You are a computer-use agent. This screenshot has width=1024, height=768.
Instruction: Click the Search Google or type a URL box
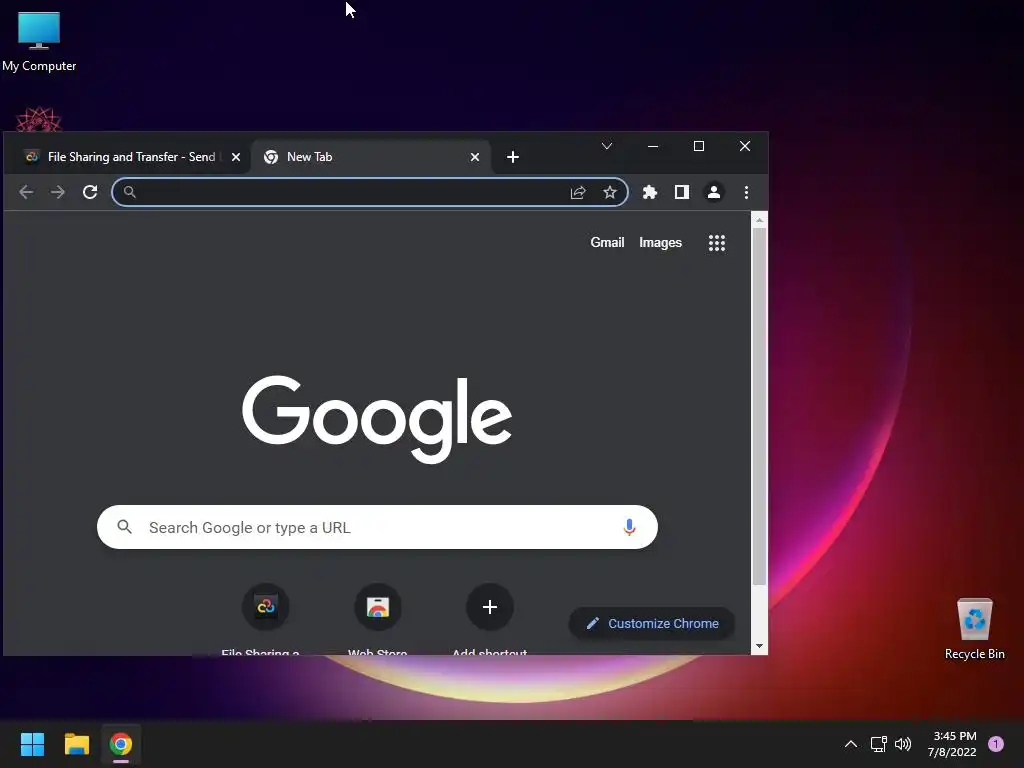coord(377,527)
